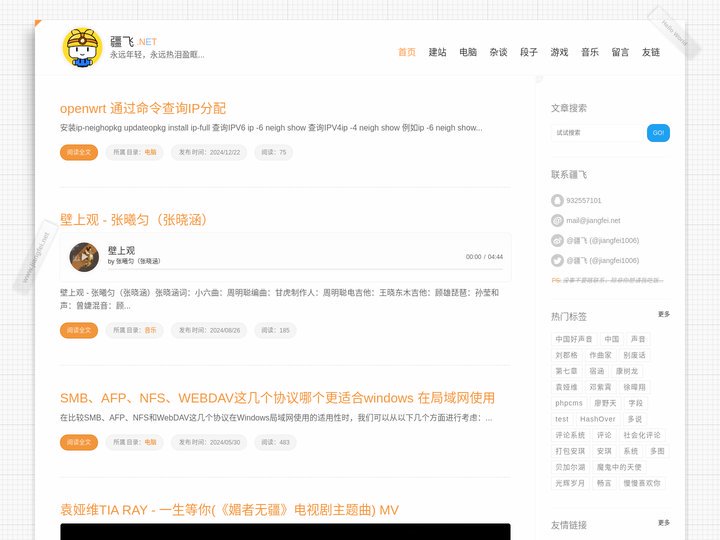
Task: Click the blue GO! search button
Action: (x=658, y=133)
